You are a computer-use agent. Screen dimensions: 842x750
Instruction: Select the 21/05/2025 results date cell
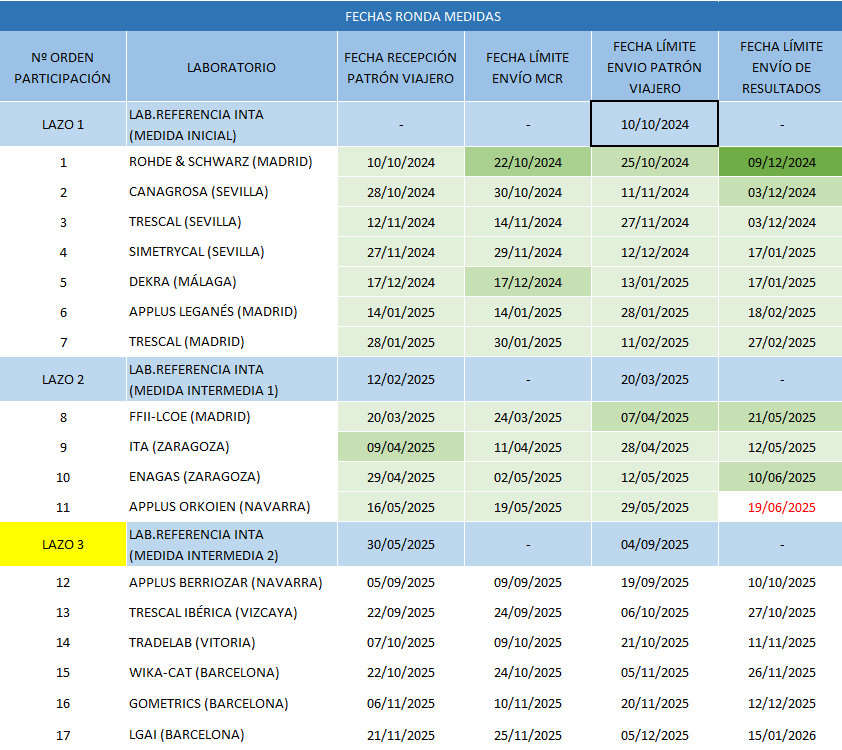(x=781, y=417)
